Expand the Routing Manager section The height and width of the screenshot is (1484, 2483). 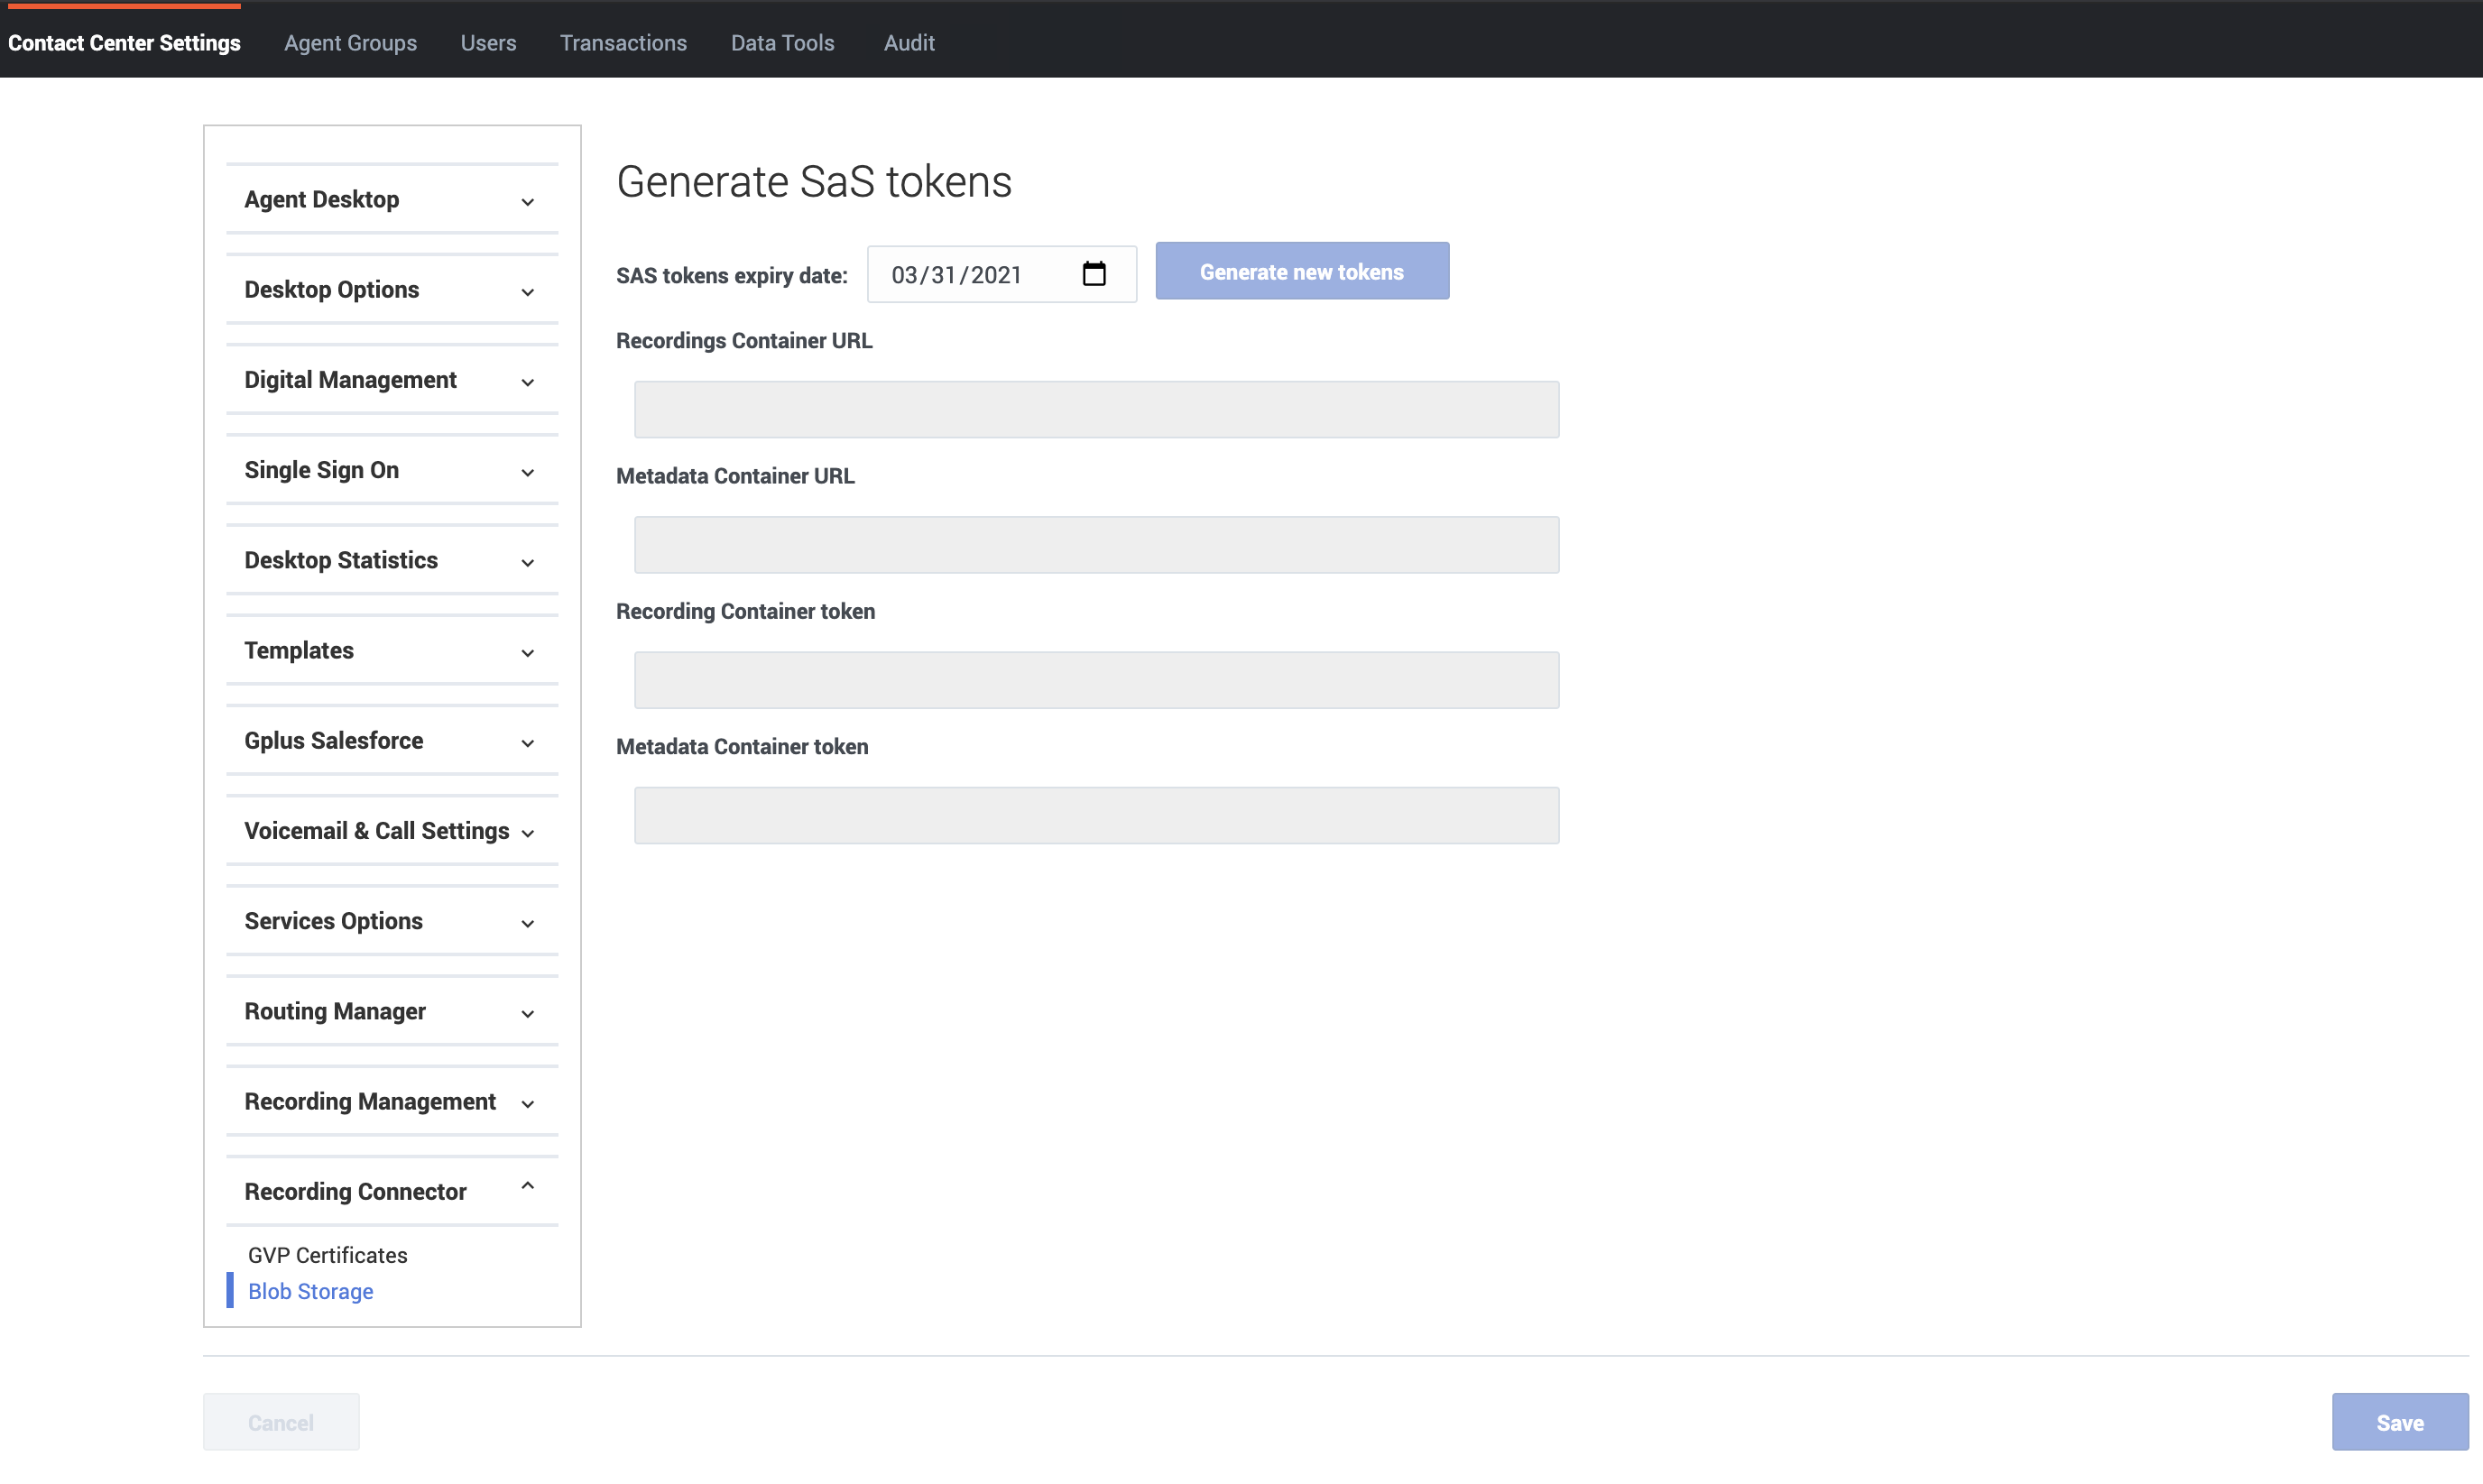click(x=392, y=1011)
